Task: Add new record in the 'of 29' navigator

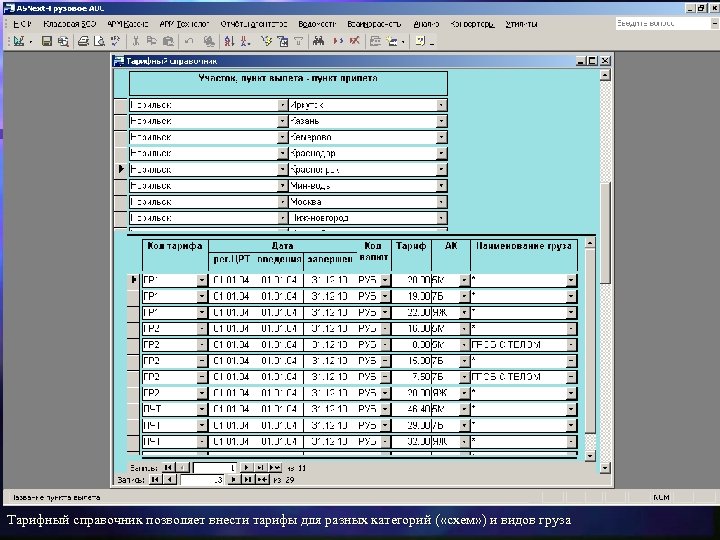Action: [x=263, y=480]
